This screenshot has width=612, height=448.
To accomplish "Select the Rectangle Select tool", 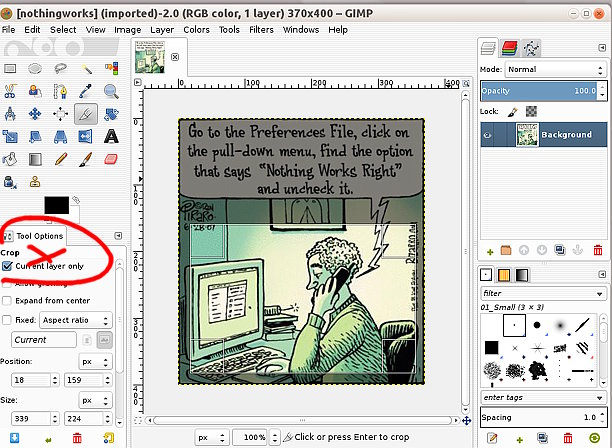I will [10, 69].
